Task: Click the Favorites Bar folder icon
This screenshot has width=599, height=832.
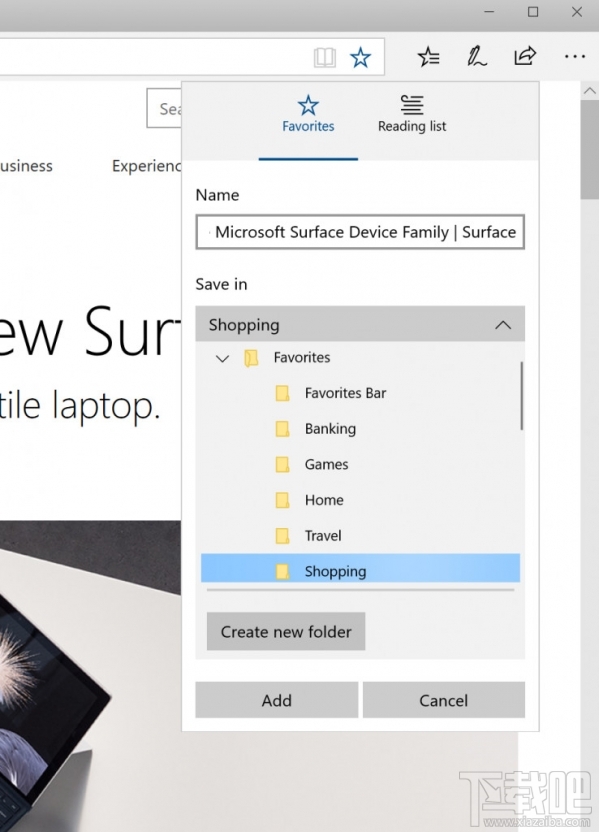Action: pyautogui.click(x=282, y=393)
